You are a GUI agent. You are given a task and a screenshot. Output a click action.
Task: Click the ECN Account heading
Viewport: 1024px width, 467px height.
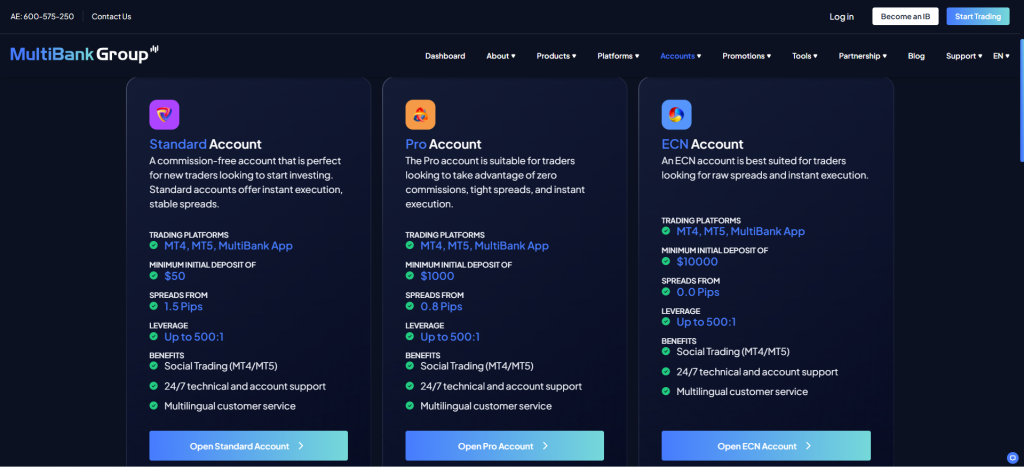(x=702, y=144)
